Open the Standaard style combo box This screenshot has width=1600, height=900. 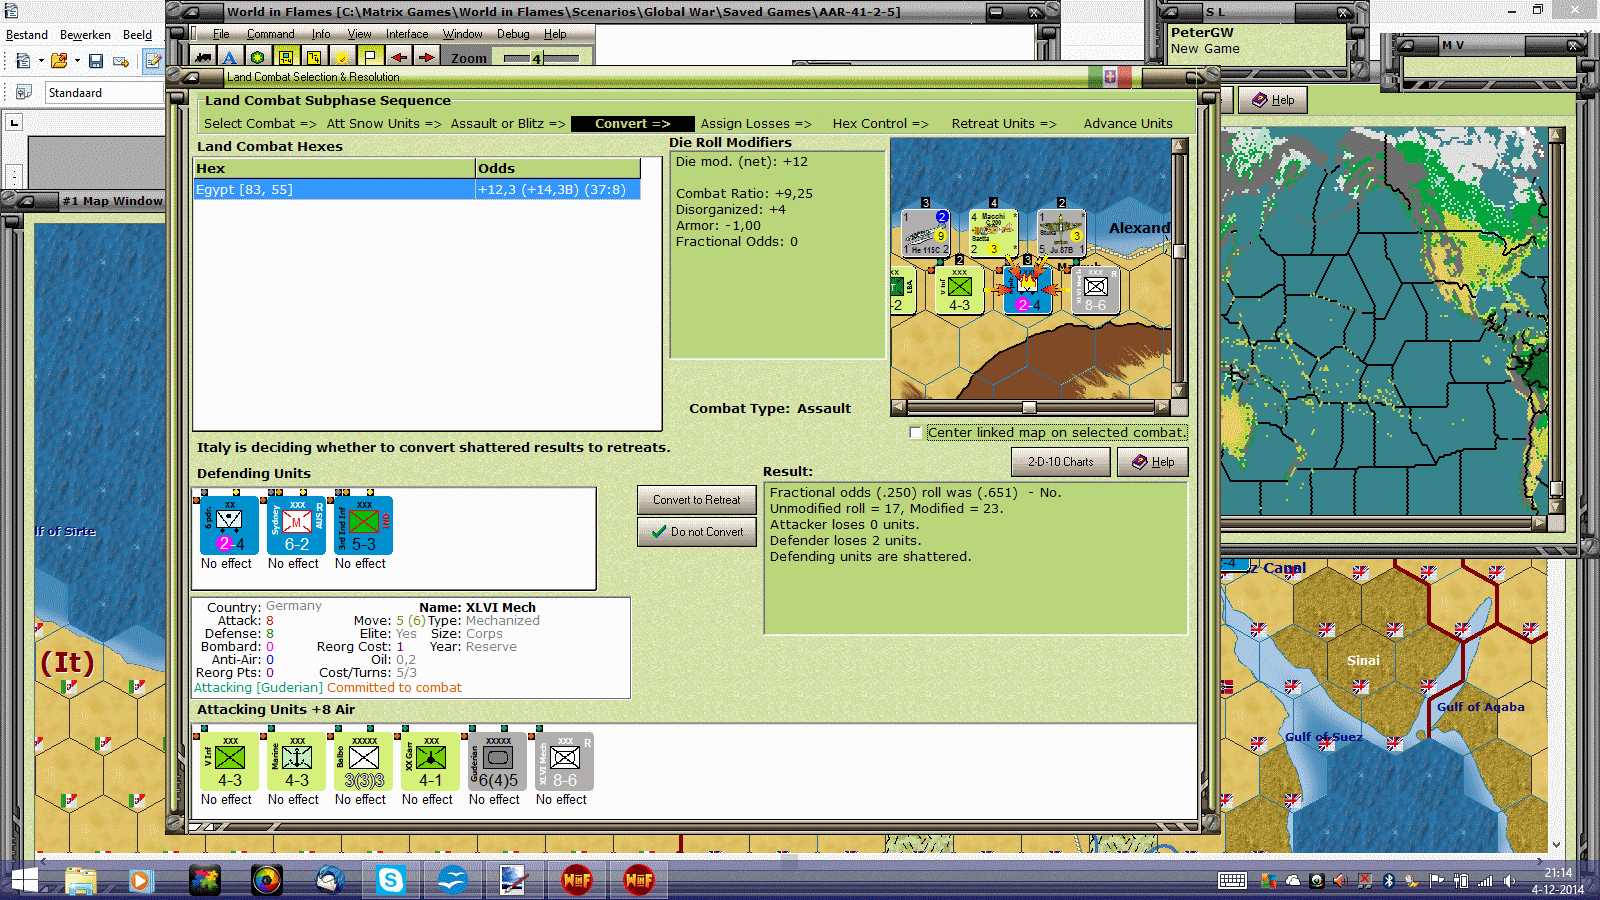(x=104, y=93)
